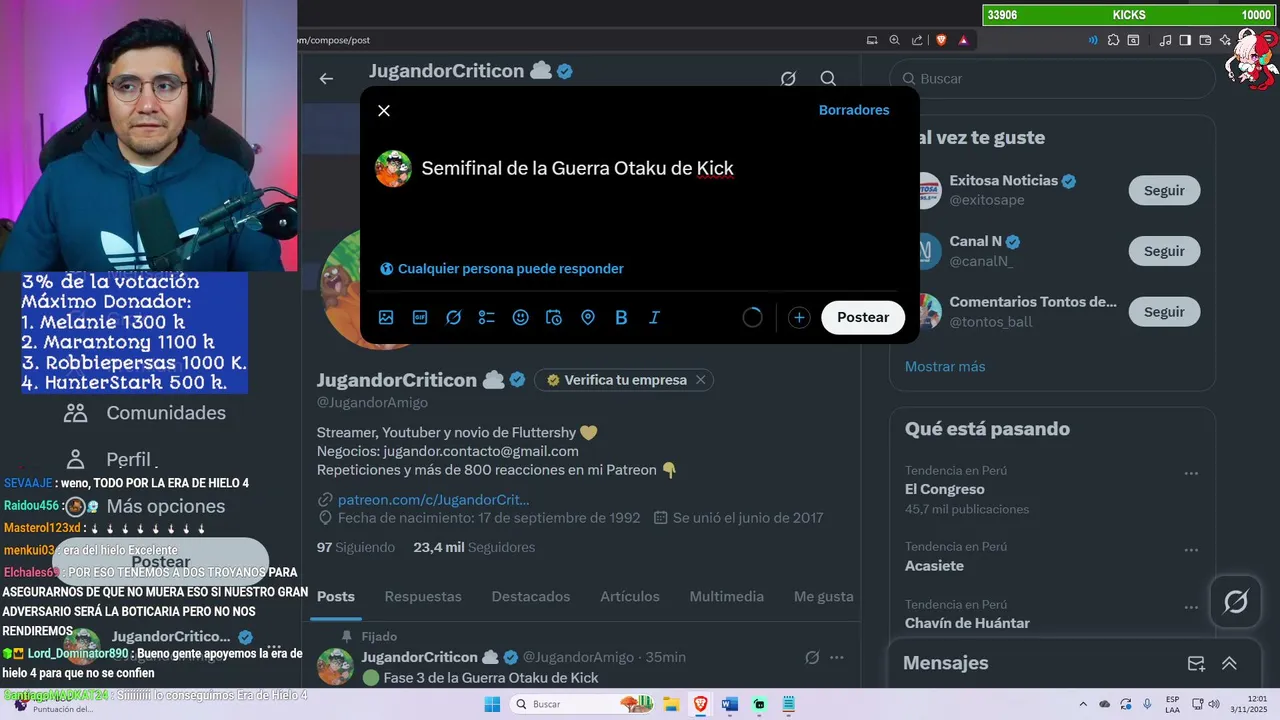Open the patreon.com profile link
1280x720 pixels.
pos(433,499)
